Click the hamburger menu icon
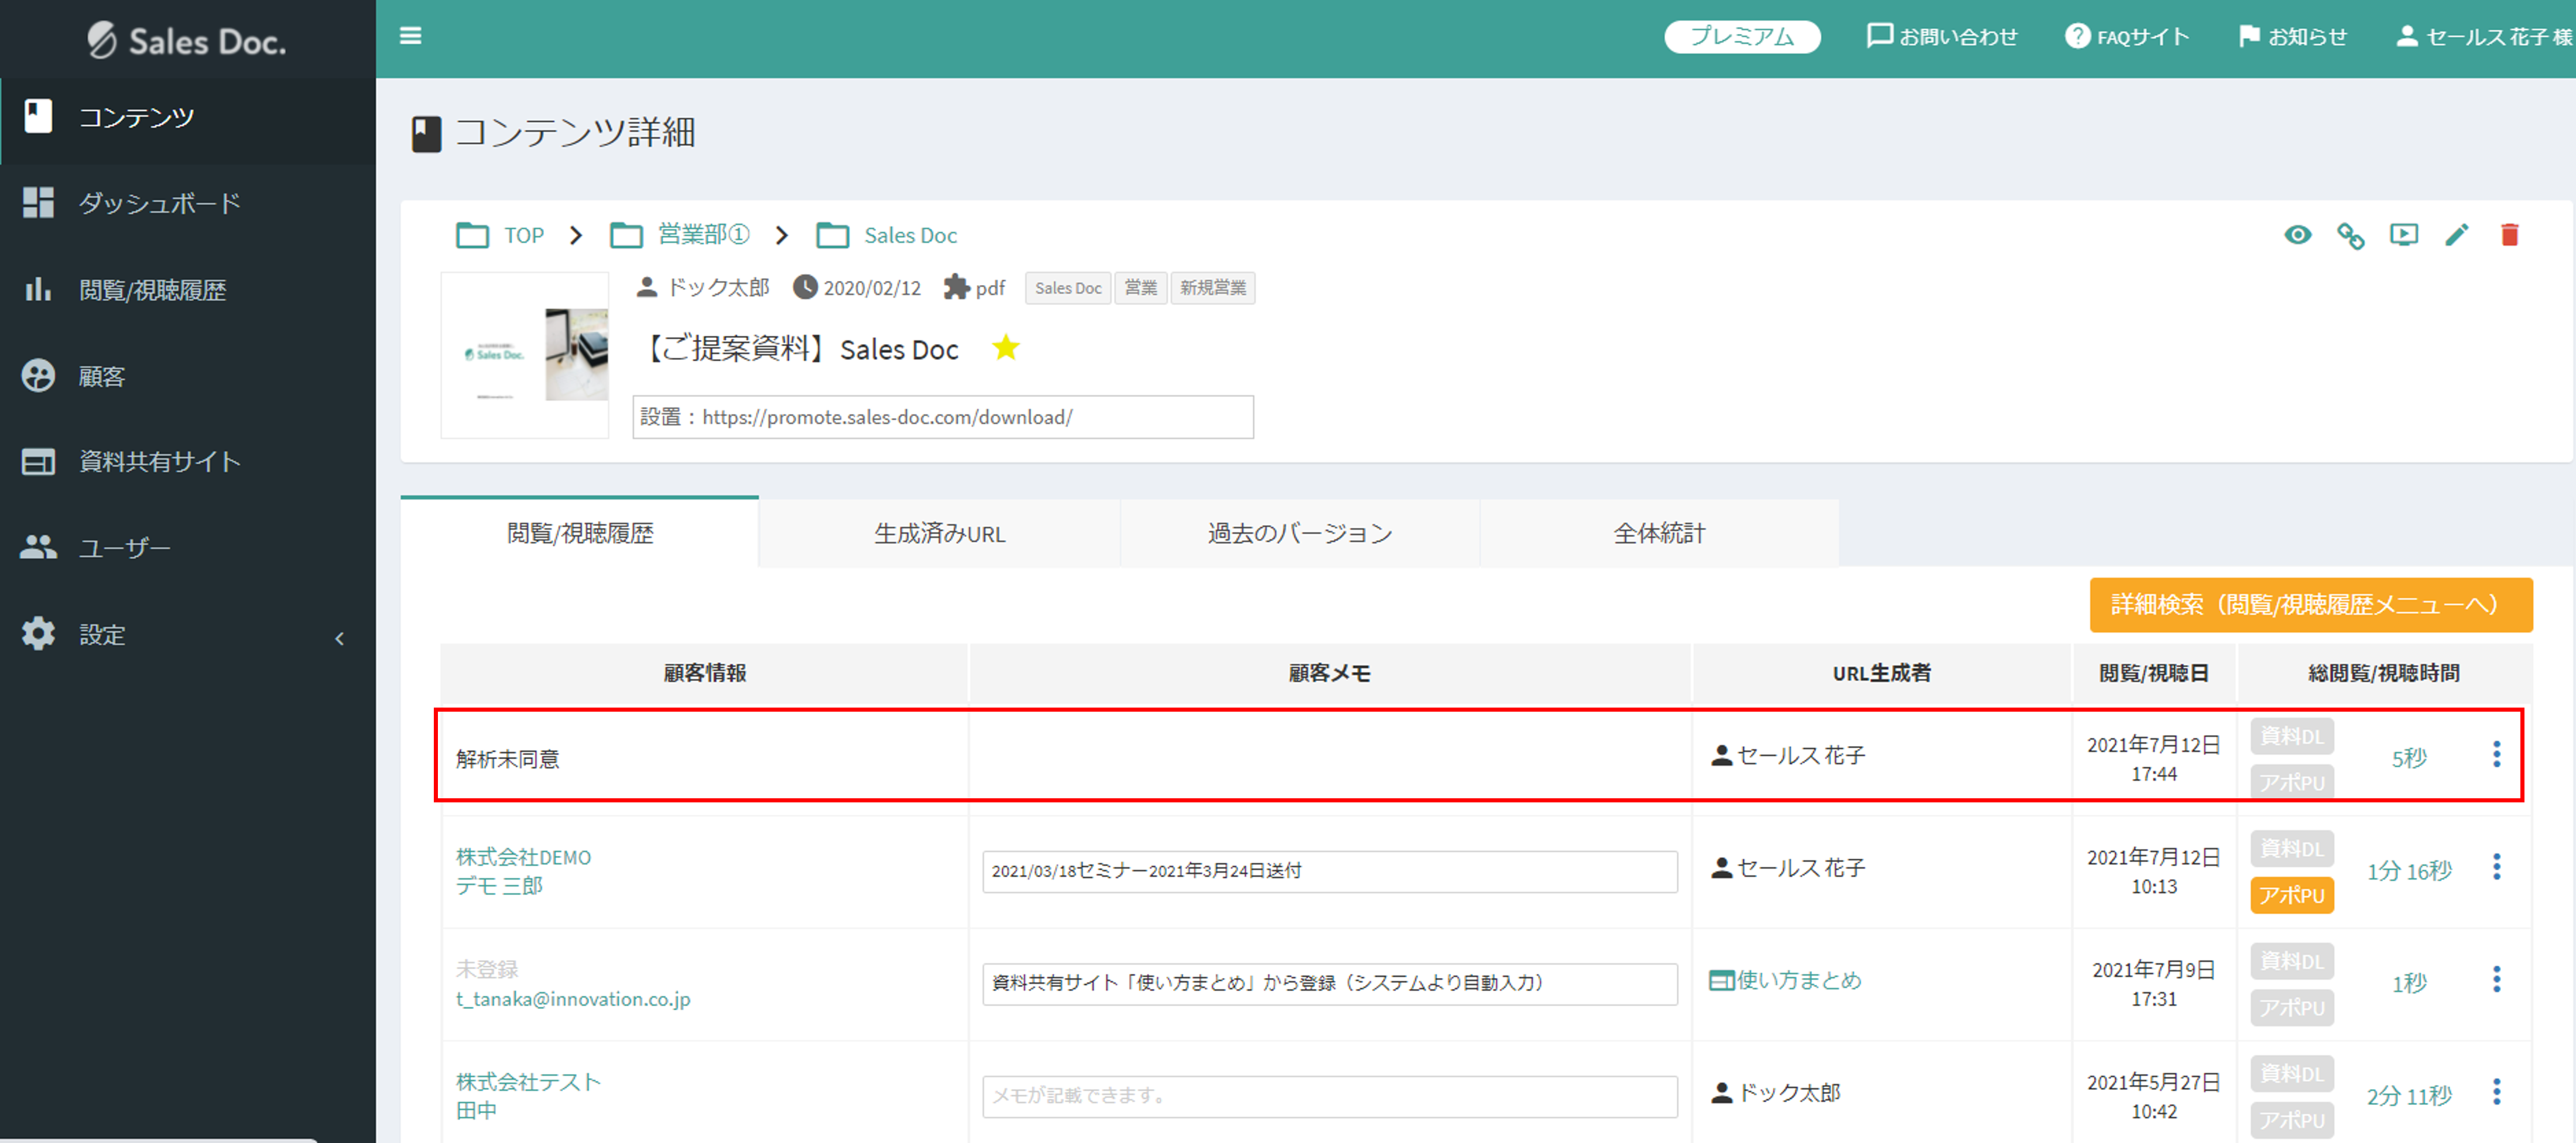The width and height of the screenshot is (2576, 1143). pos(410,36)
